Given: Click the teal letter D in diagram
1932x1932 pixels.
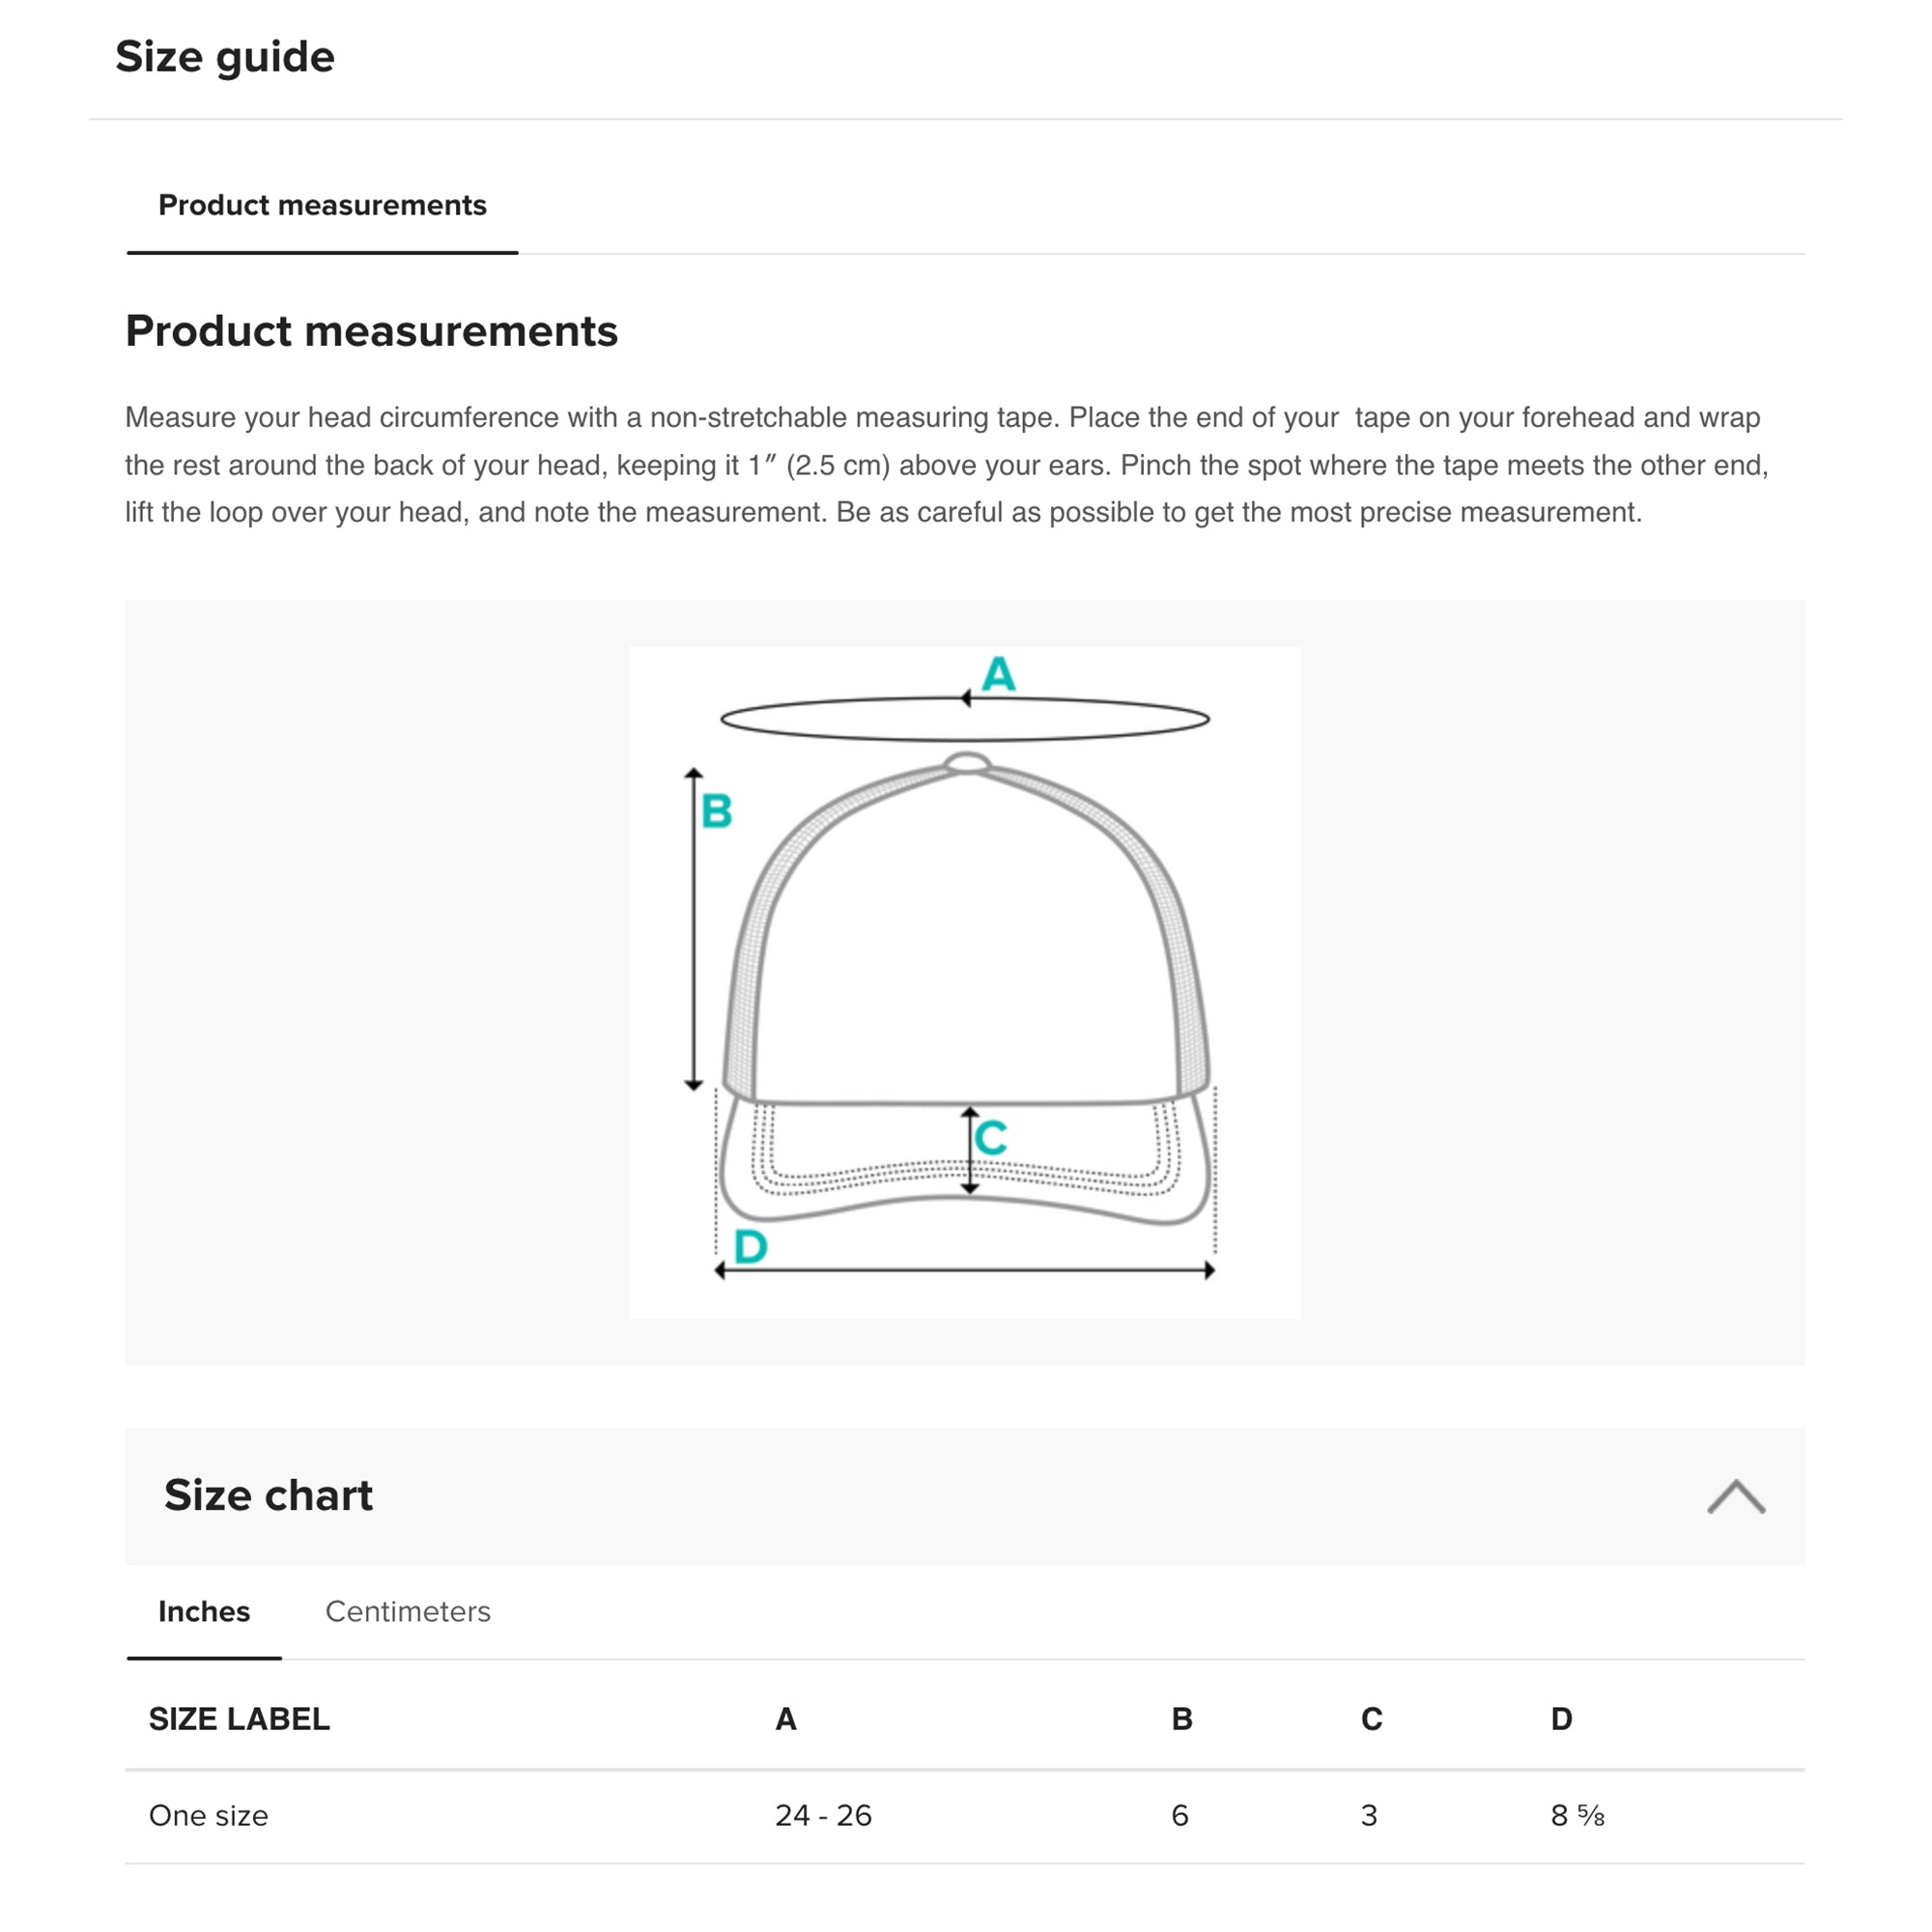Looking at the screenshot, I should pos(751,1247).
